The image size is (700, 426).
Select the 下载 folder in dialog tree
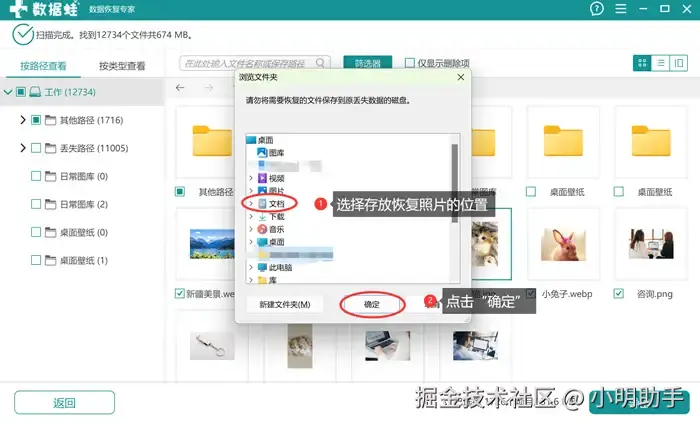pyautogui.click(x=271, y=217)
